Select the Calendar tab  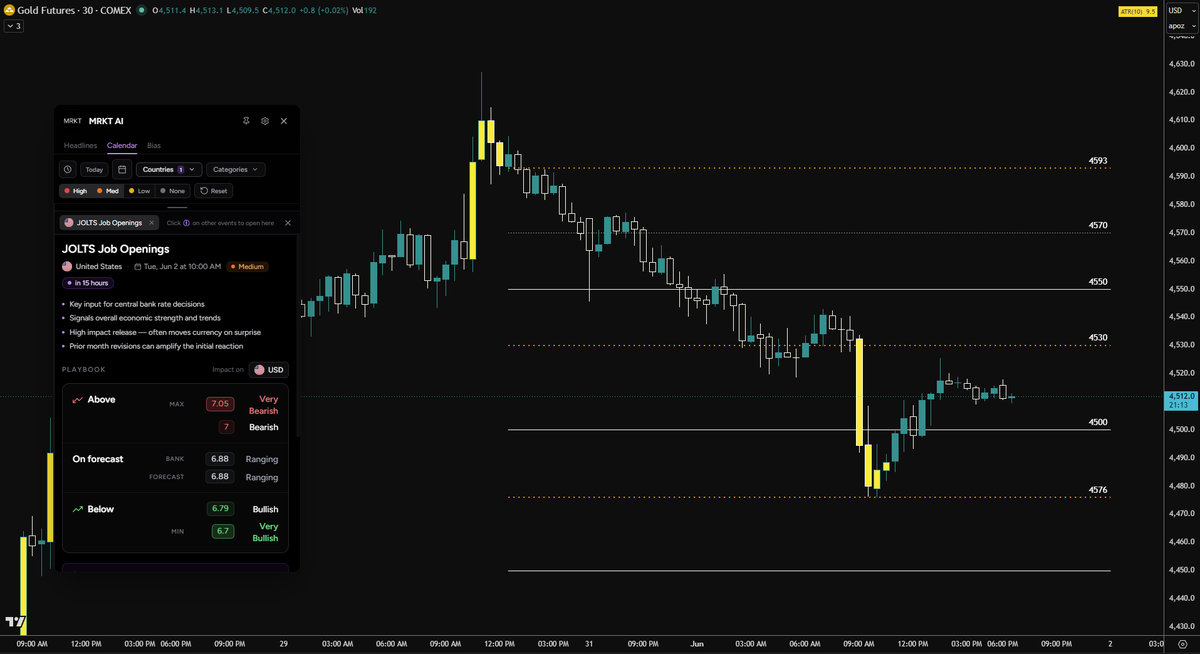[x=122, y=146]
